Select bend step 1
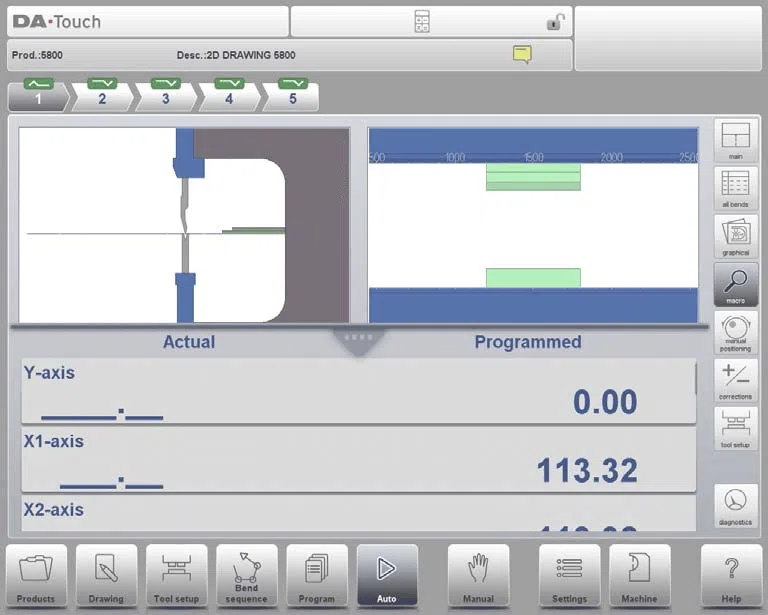Screen dimensions: 768x615 coord(38,95)
